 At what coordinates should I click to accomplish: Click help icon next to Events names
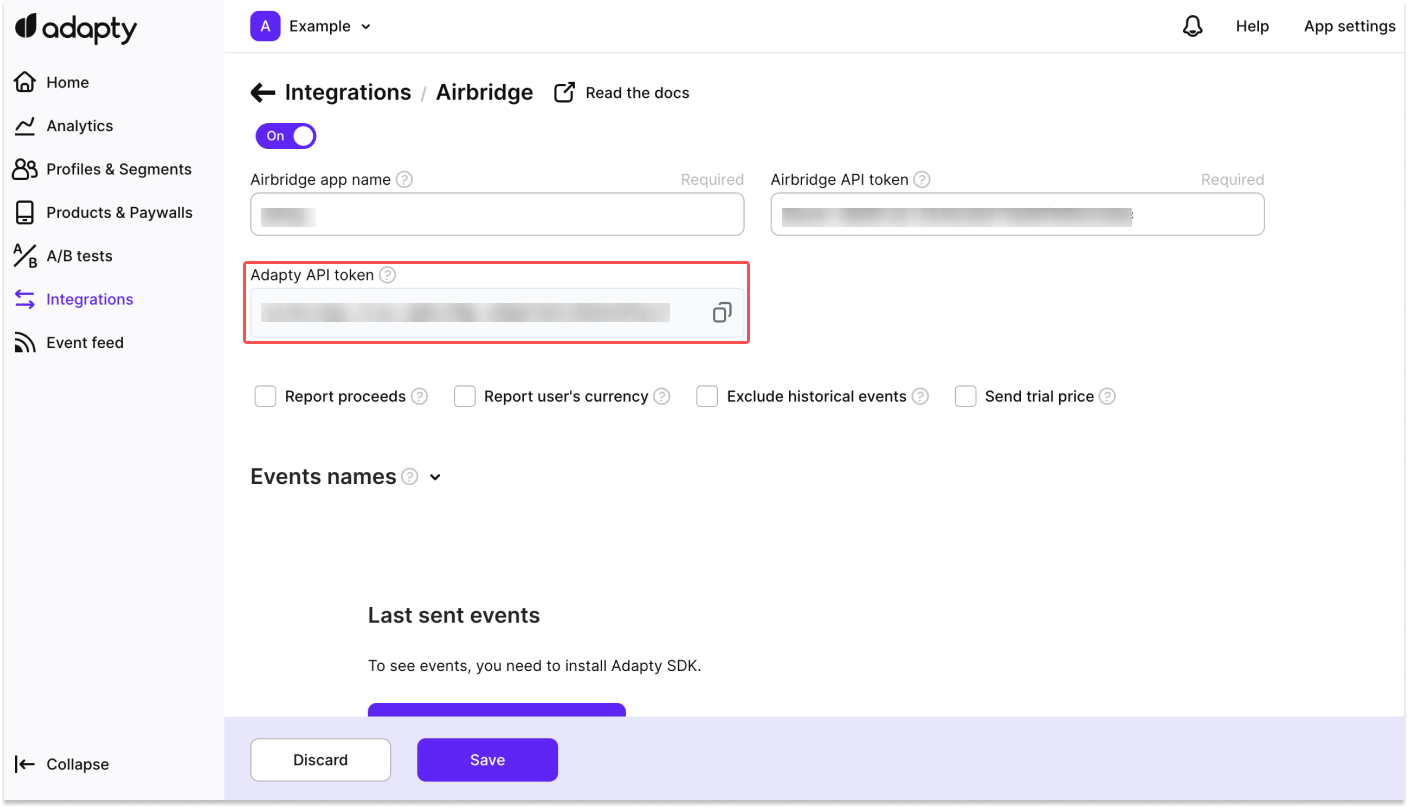[x=410, y=477]
